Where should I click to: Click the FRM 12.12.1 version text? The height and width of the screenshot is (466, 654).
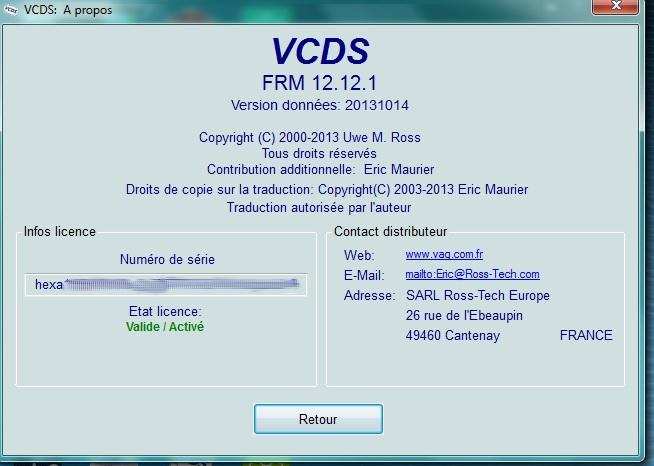[x=320, y=81]
